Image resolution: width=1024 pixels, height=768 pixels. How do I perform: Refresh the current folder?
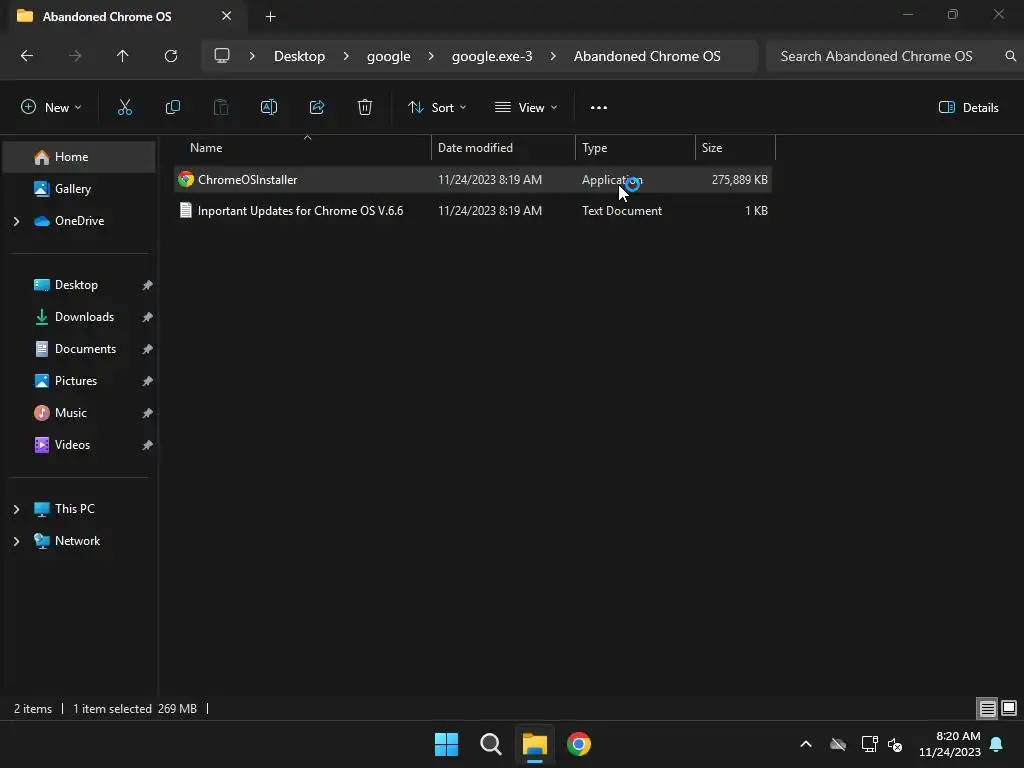pyautogui.click(x=170, y=56)
